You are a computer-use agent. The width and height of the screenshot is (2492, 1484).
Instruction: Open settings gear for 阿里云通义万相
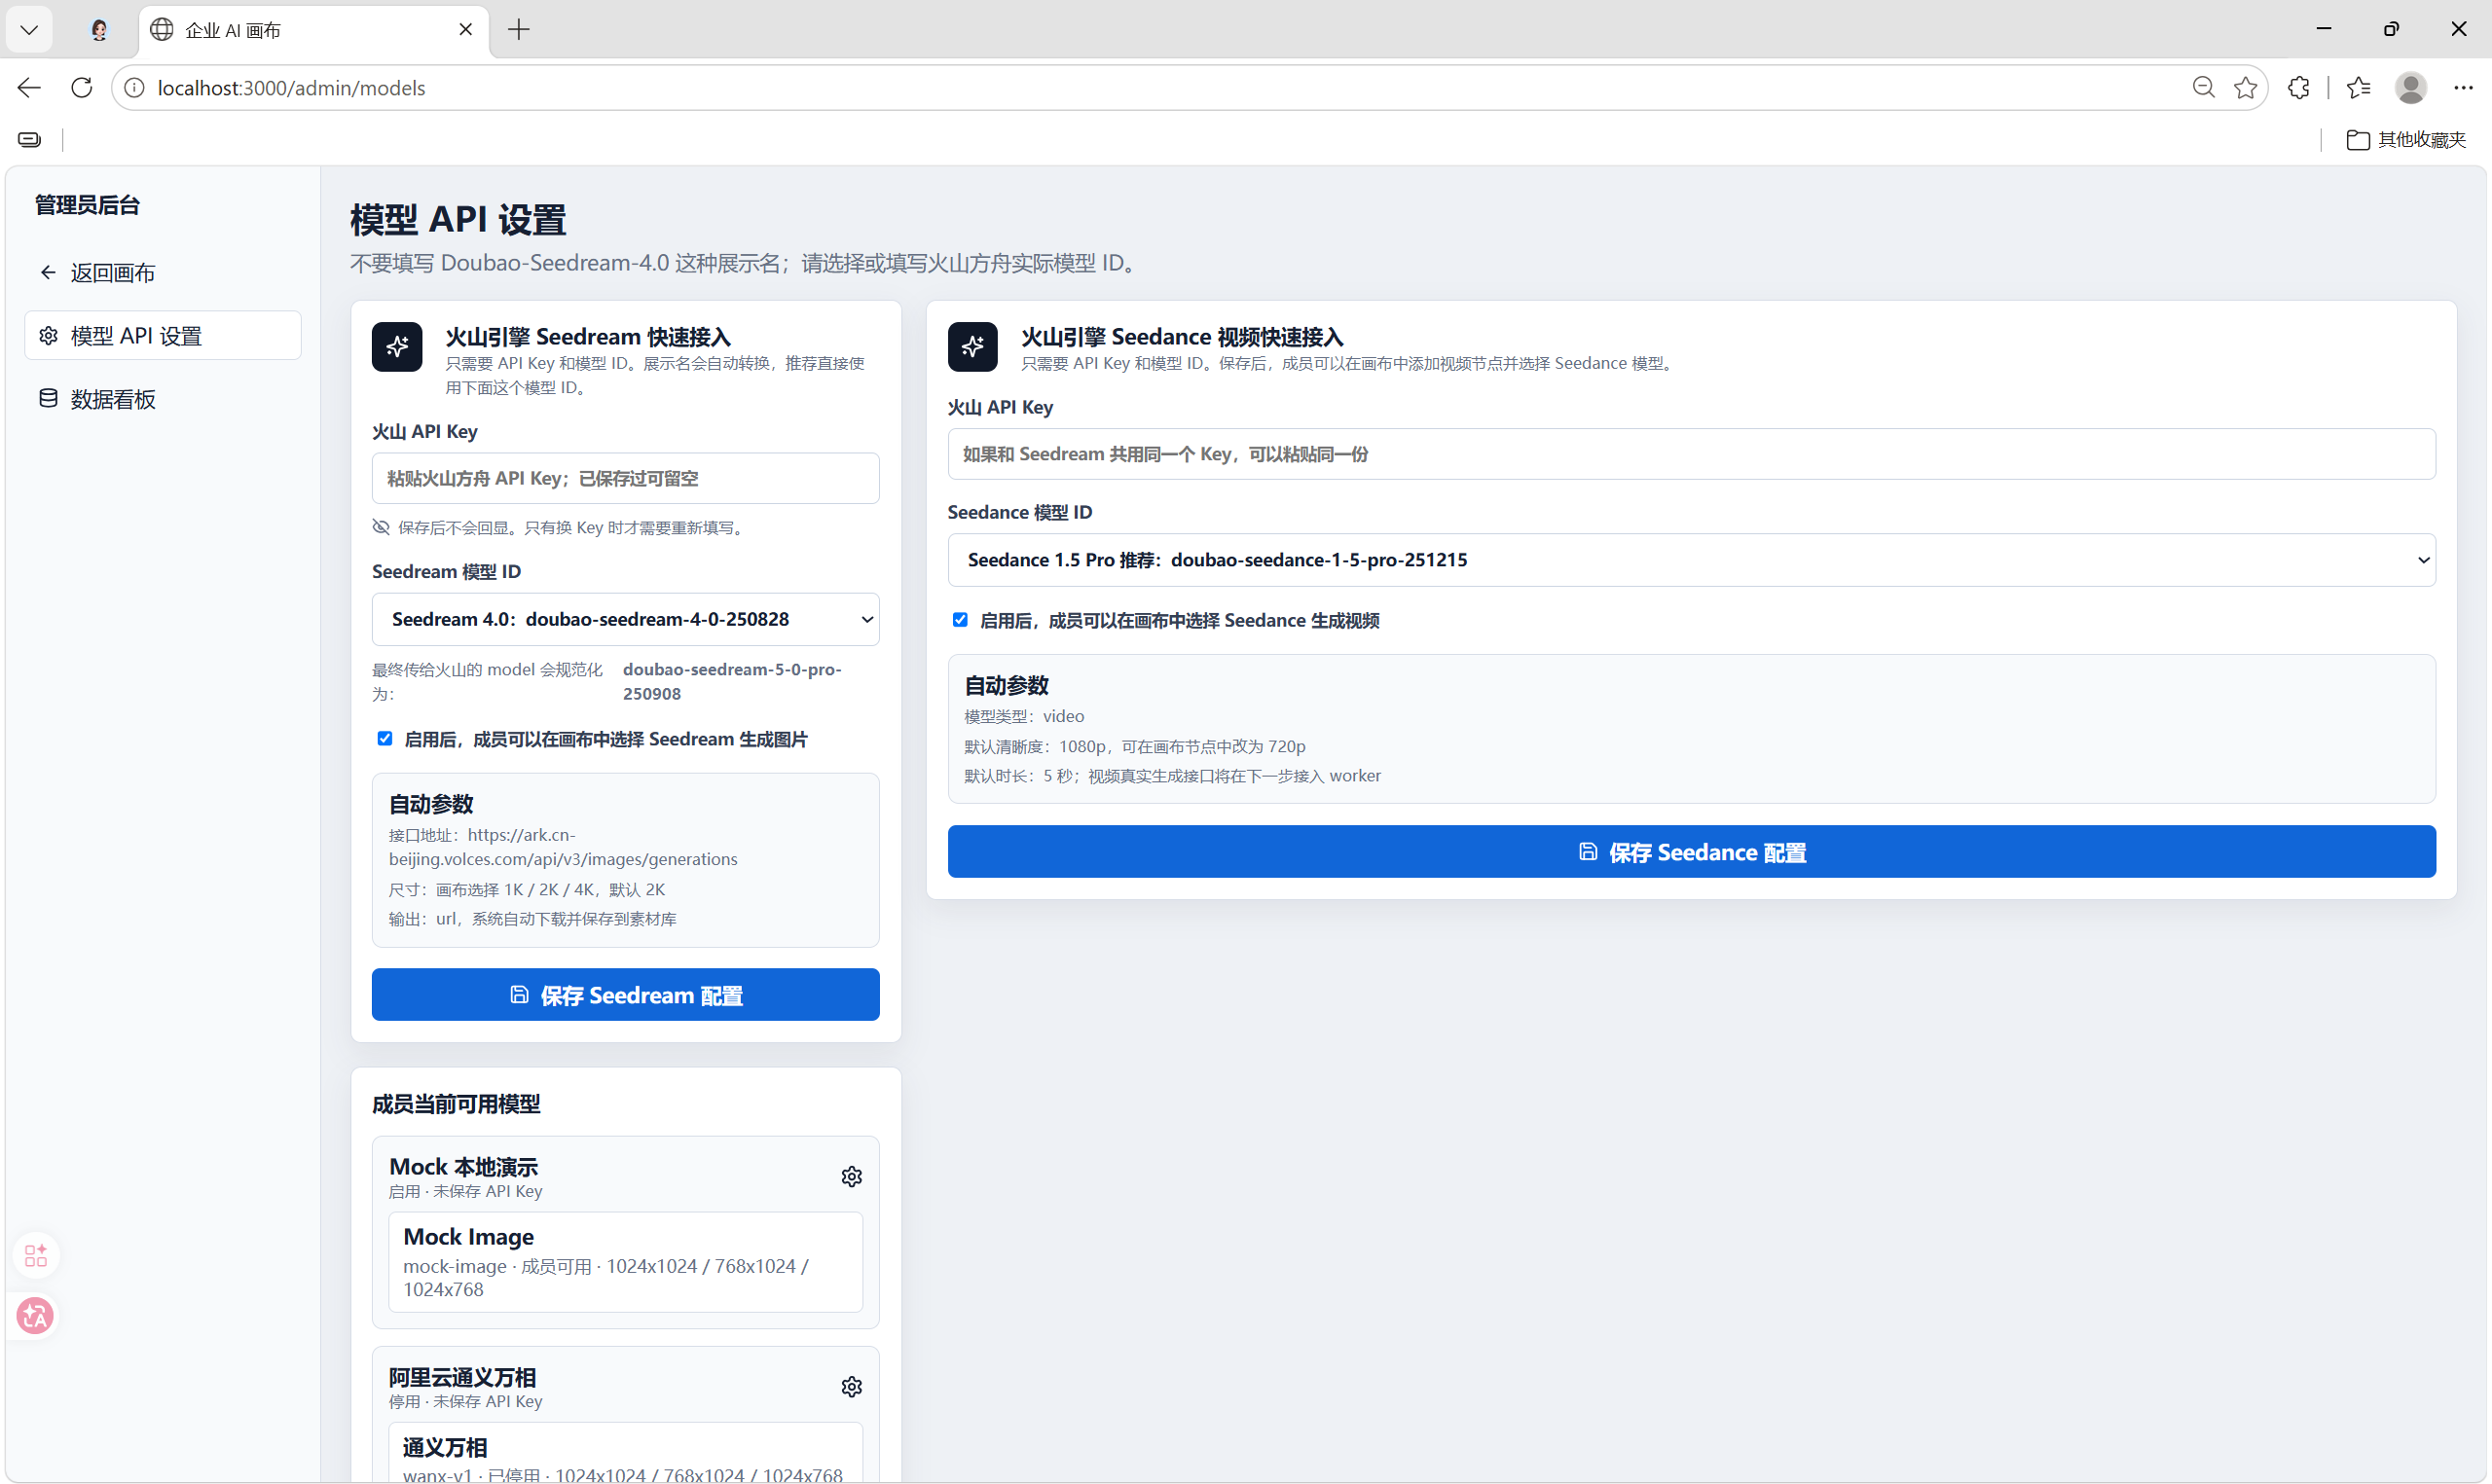click(x=851, y=1386)
